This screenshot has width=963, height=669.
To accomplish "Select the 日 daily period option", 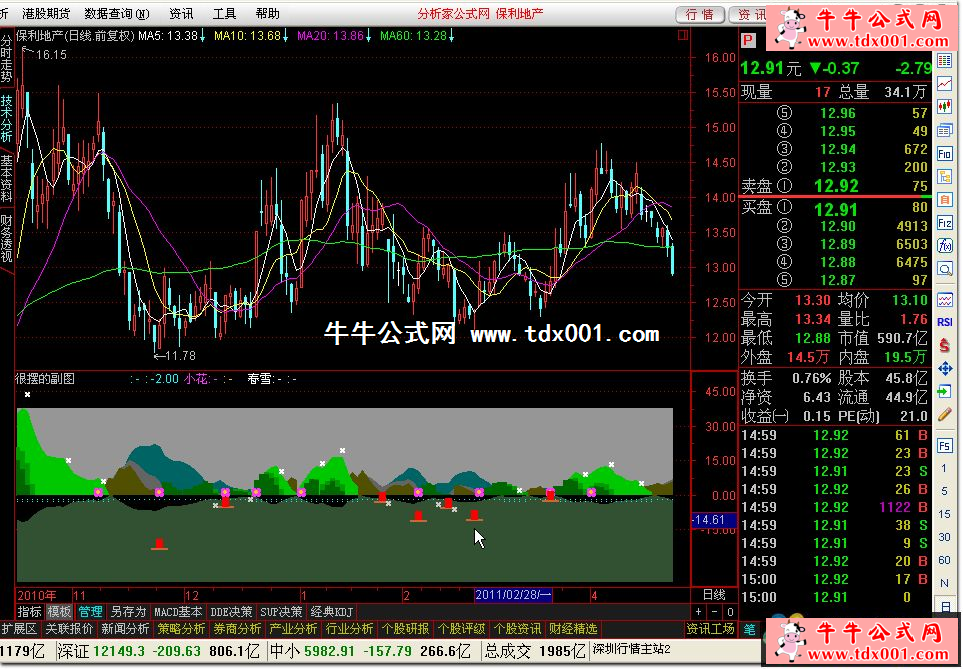I will (x=945, y=606).
